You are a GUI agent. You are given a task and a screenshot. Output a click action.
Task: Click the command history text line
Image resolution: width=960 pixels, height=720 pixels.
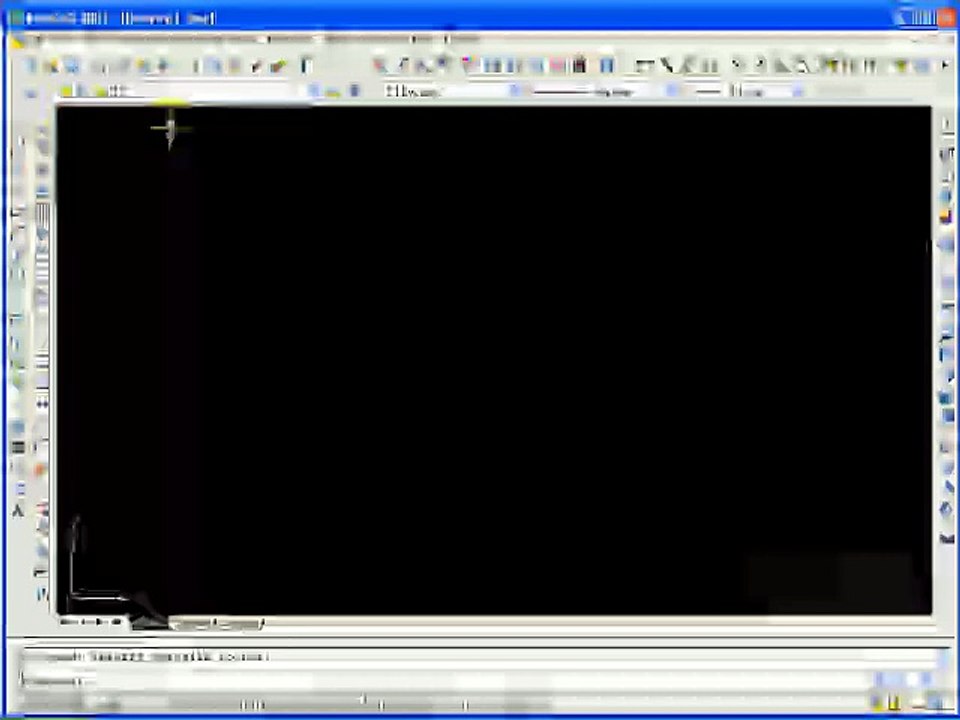(x=147, y=657)
